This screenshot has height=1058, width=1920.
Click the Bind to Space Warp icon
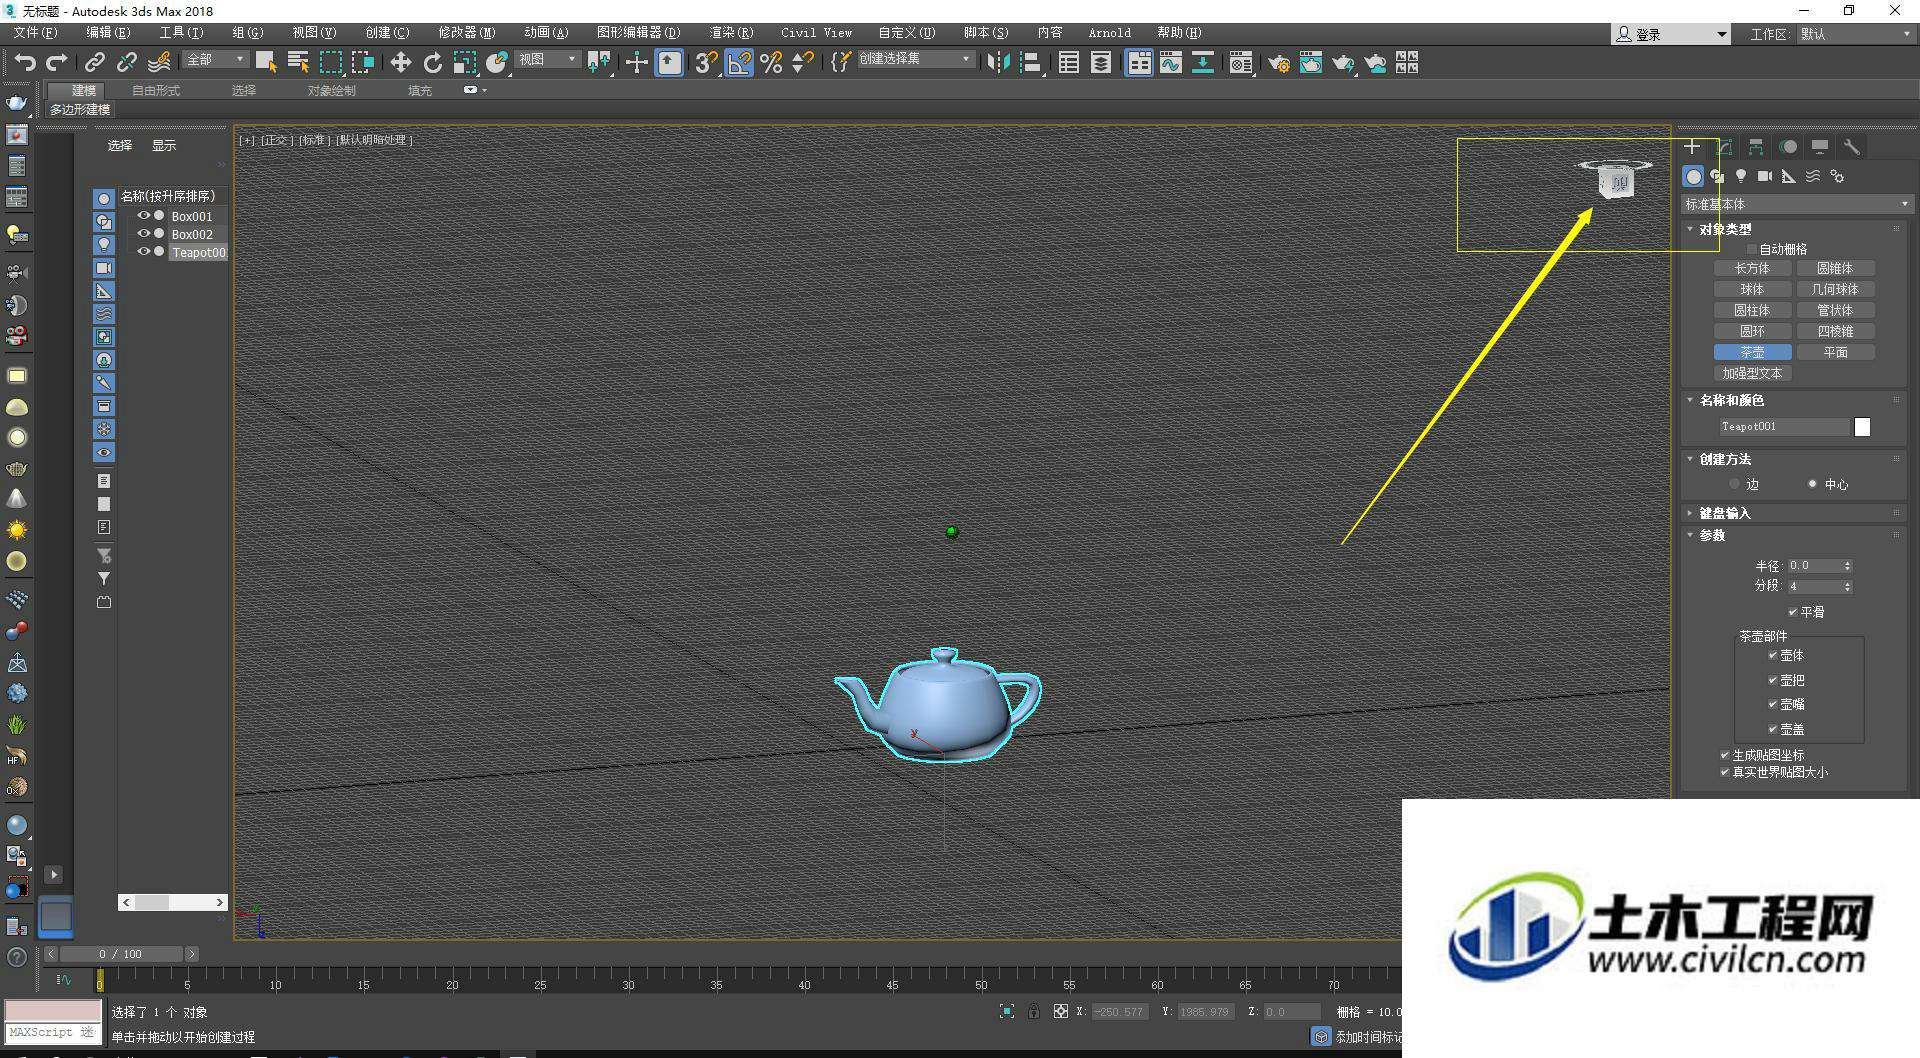pos(159,63)
